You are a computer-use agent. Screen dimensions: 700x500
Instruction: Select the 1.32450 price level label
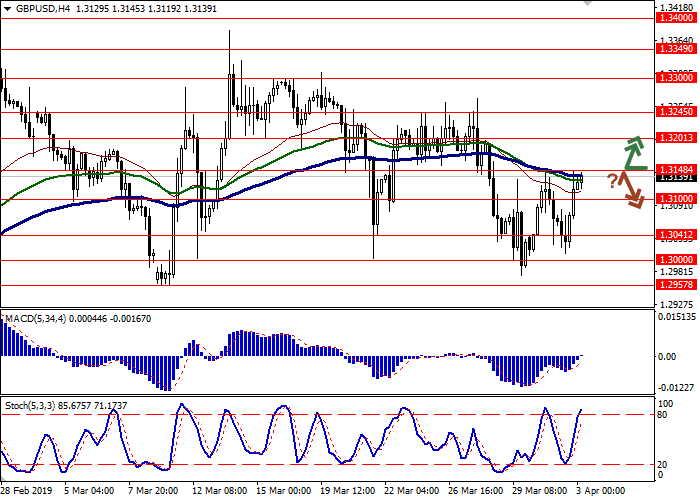coord(677,113)
